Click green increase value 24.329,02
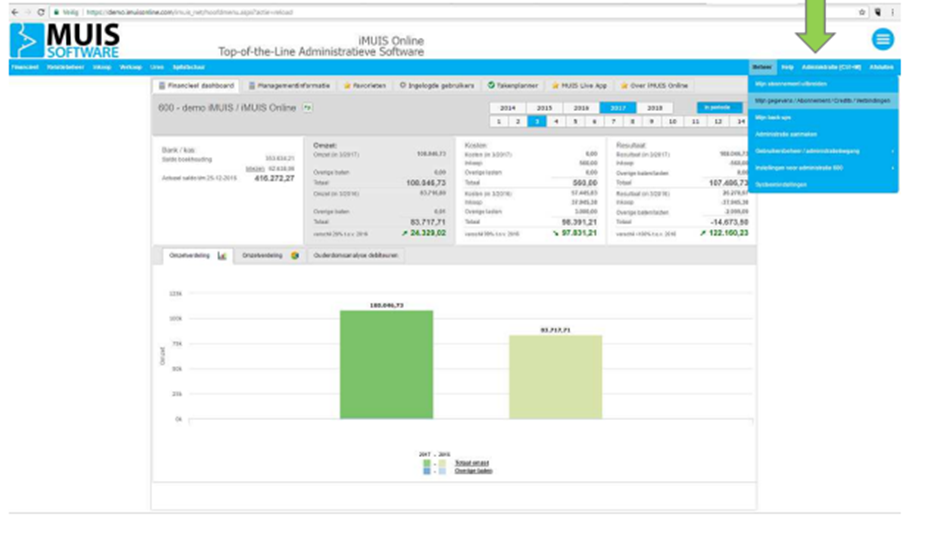The height and width of the screenshot is (558, 945). (x=428, y=233)
